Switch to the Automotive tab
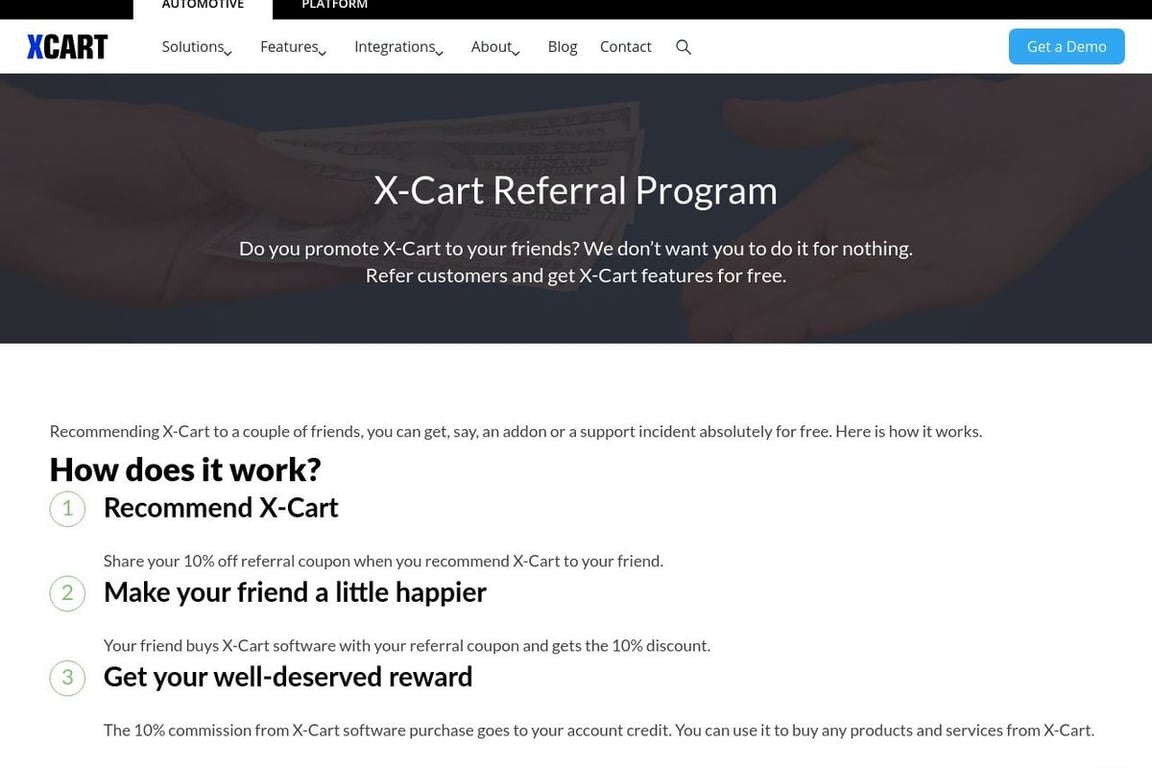This screenshot has width=1152, height=768. pos(203,6)
